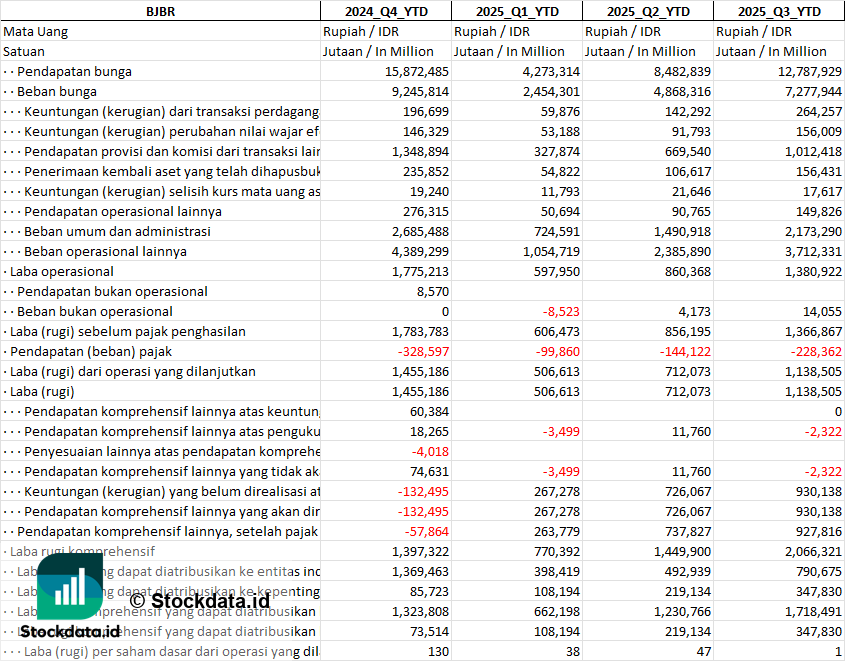Click per-share value 47
This screenshot has width=845, height=661.
click(704, 650)
